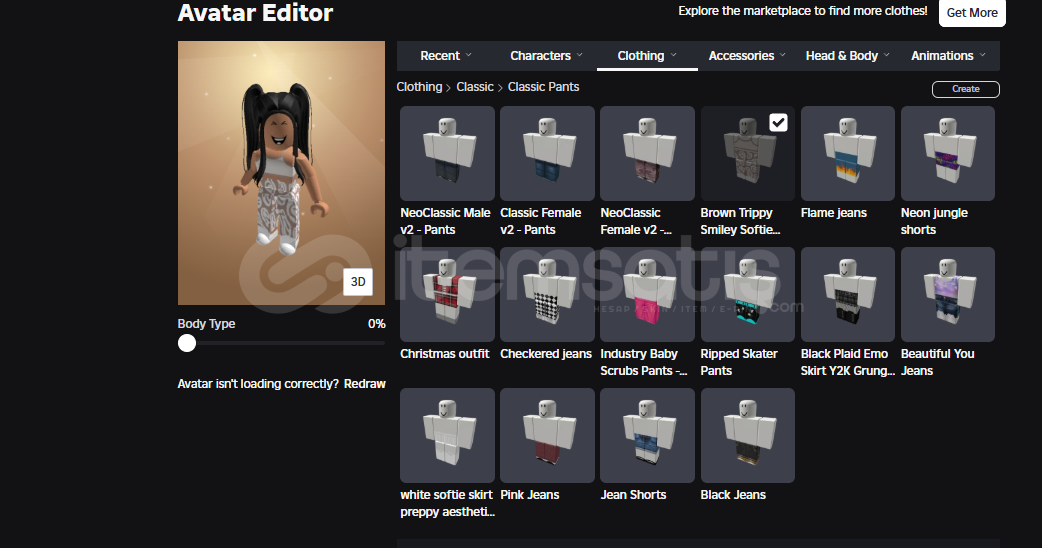Click the Body Type slider handle

(187, 343)
